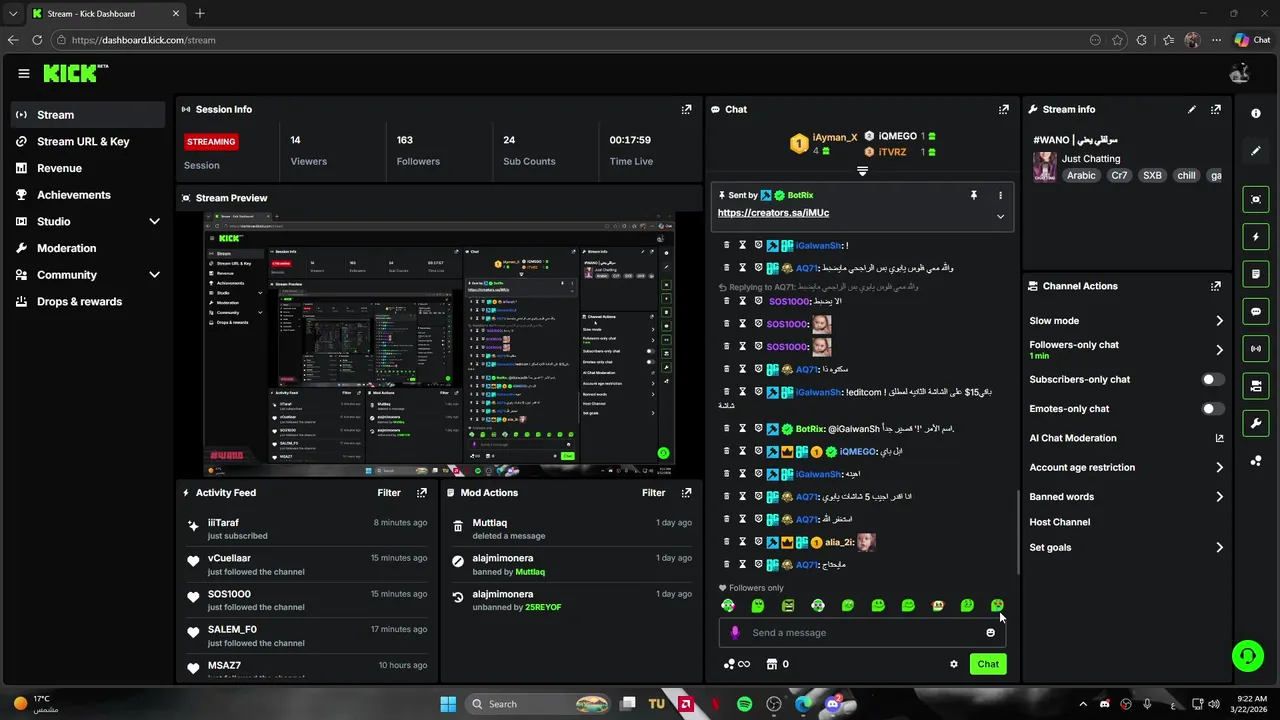Image resolution: width=1280 pixels, height=720 pixels.
Task: Click the Stream Preview thumbnail
Action: [x=439, y=344]
